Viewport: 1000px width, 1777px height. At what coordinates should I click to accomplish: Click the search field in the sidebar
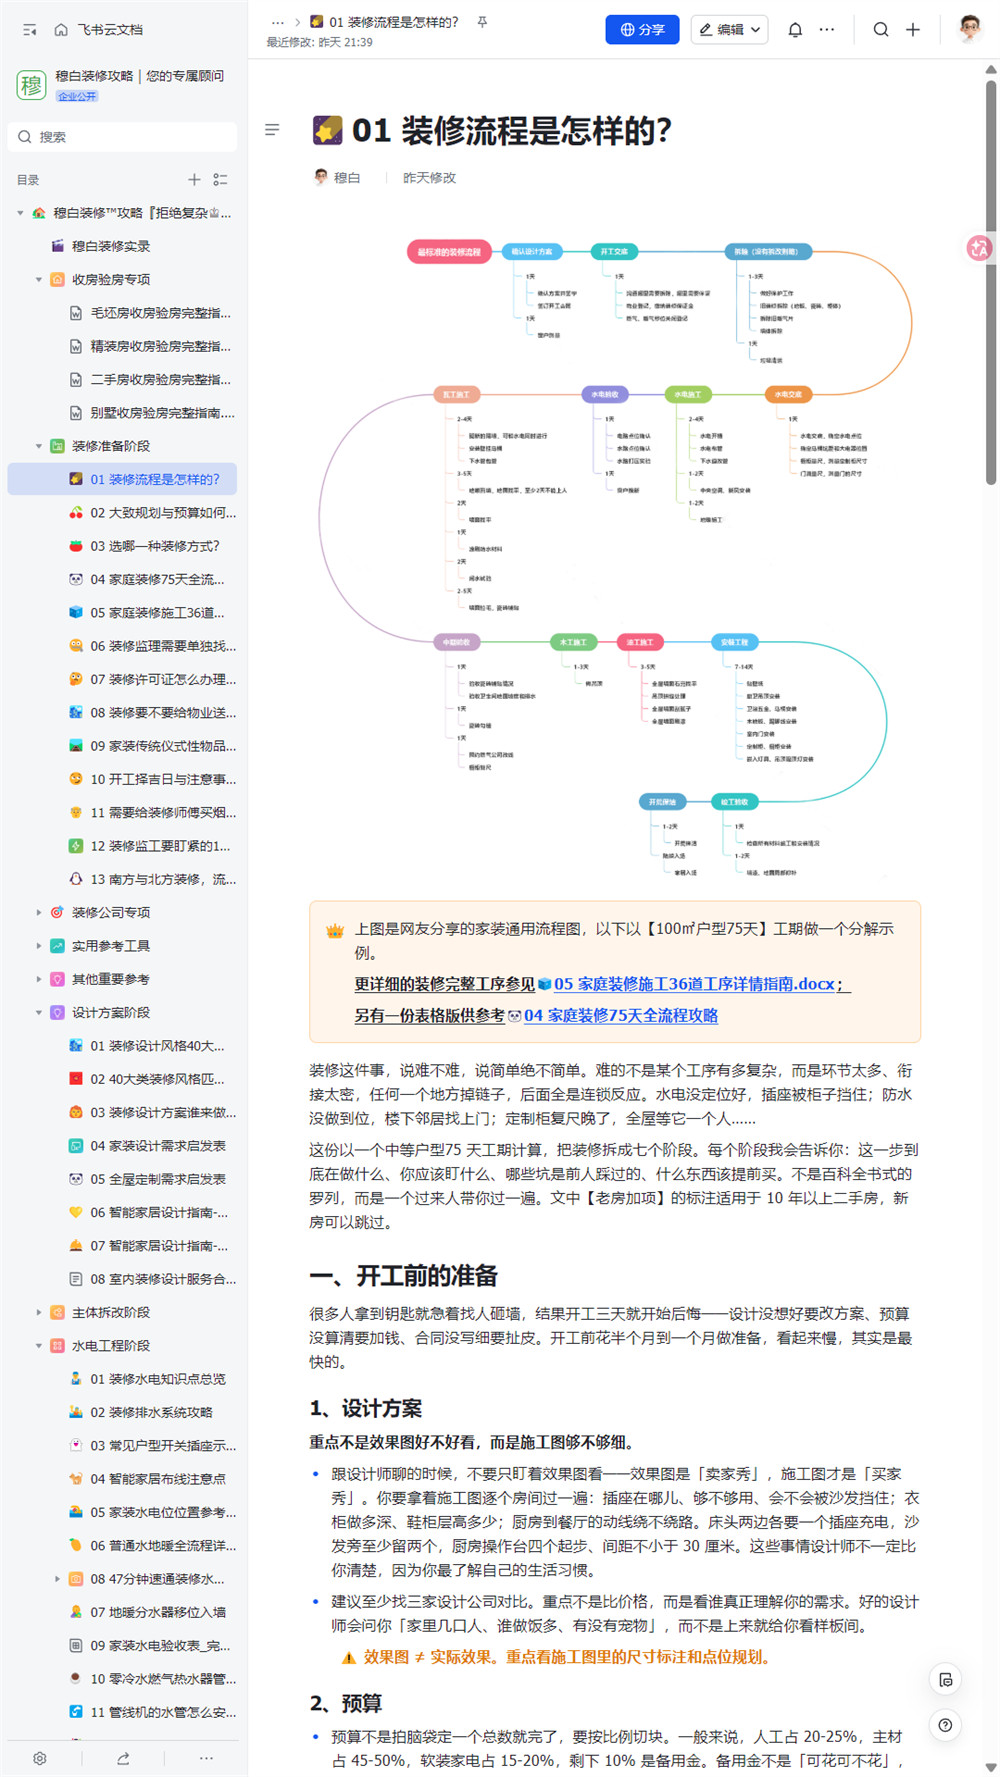point(123,137)
